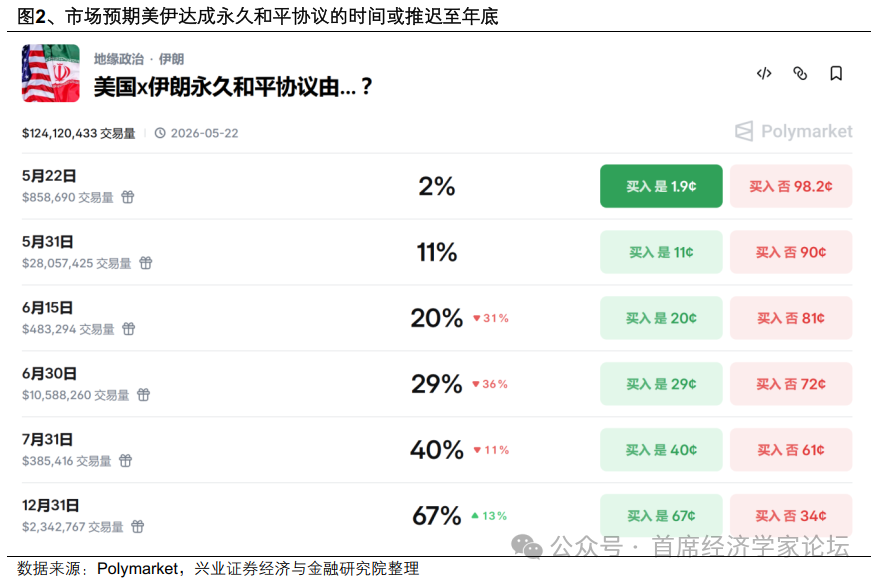Choose 买入 否 61¢ for 7月31日

point(791,450)
